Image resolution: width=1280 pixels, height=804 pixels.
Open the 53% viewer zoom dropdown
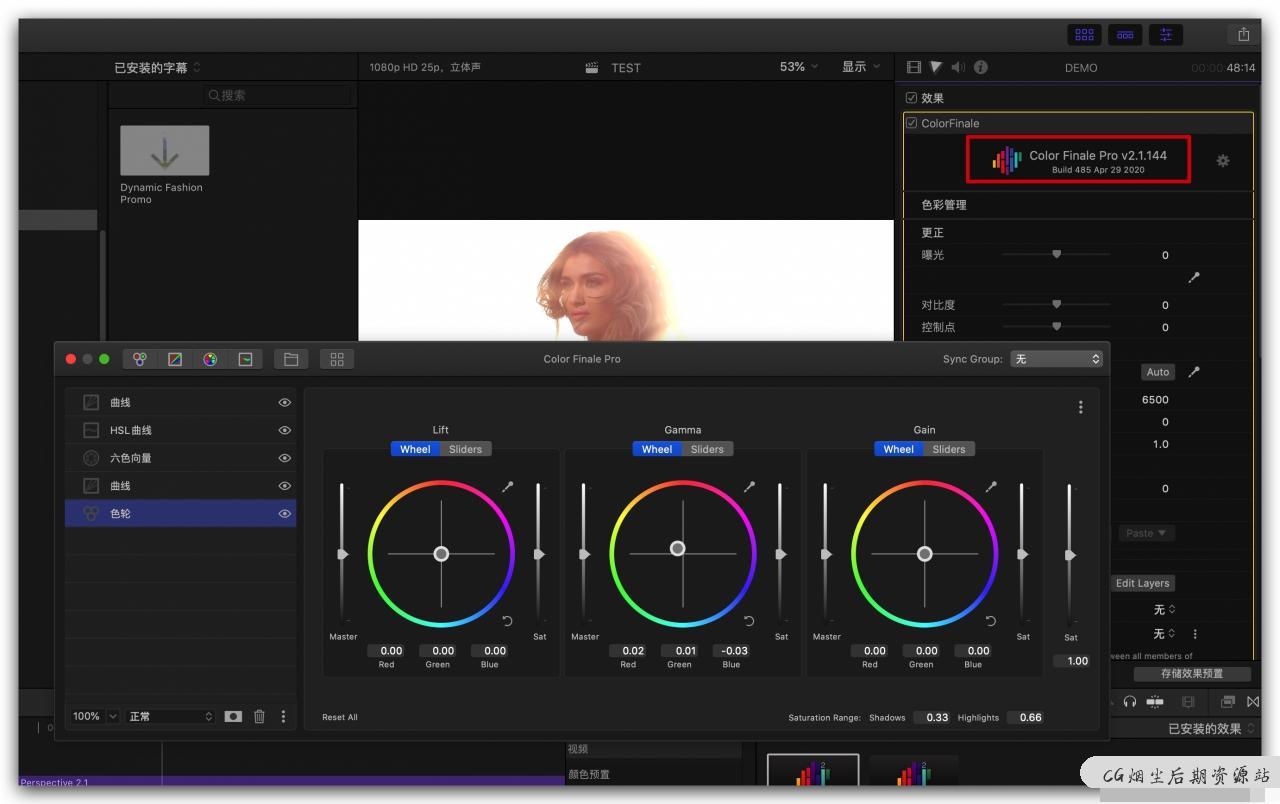click(x=798, y=67)
